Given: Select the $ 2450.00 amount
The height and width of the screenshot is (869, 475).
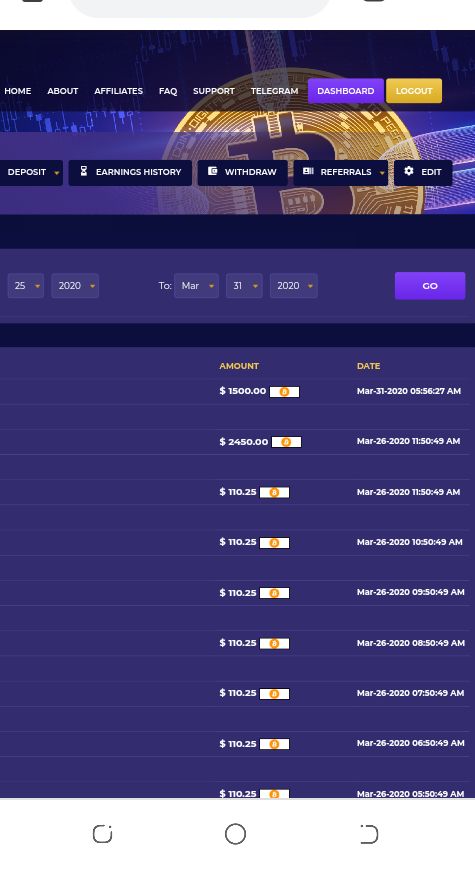Looking at the screenshot, I should point(244,442).
